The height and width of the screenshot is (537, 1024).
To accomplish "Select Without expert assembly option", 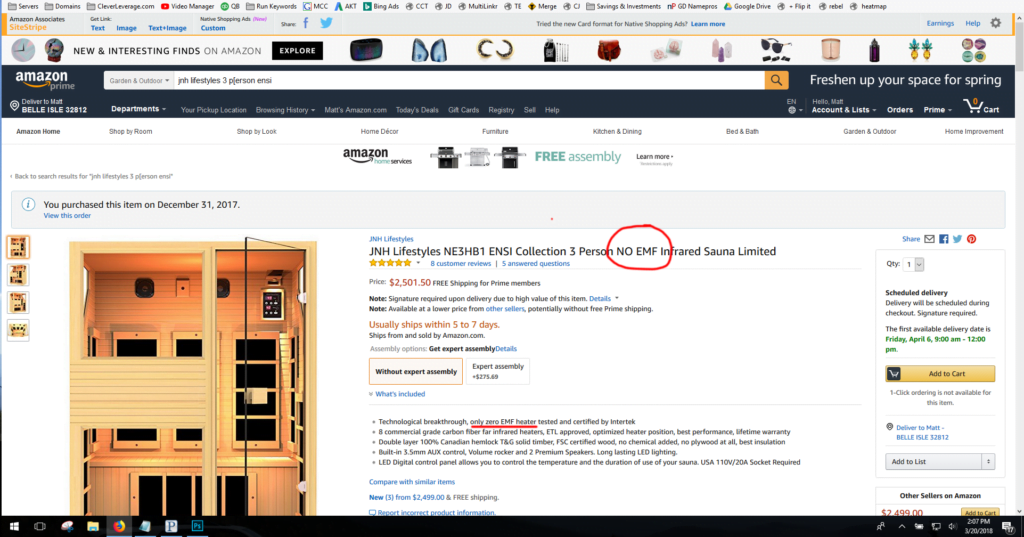I will 415,371.
